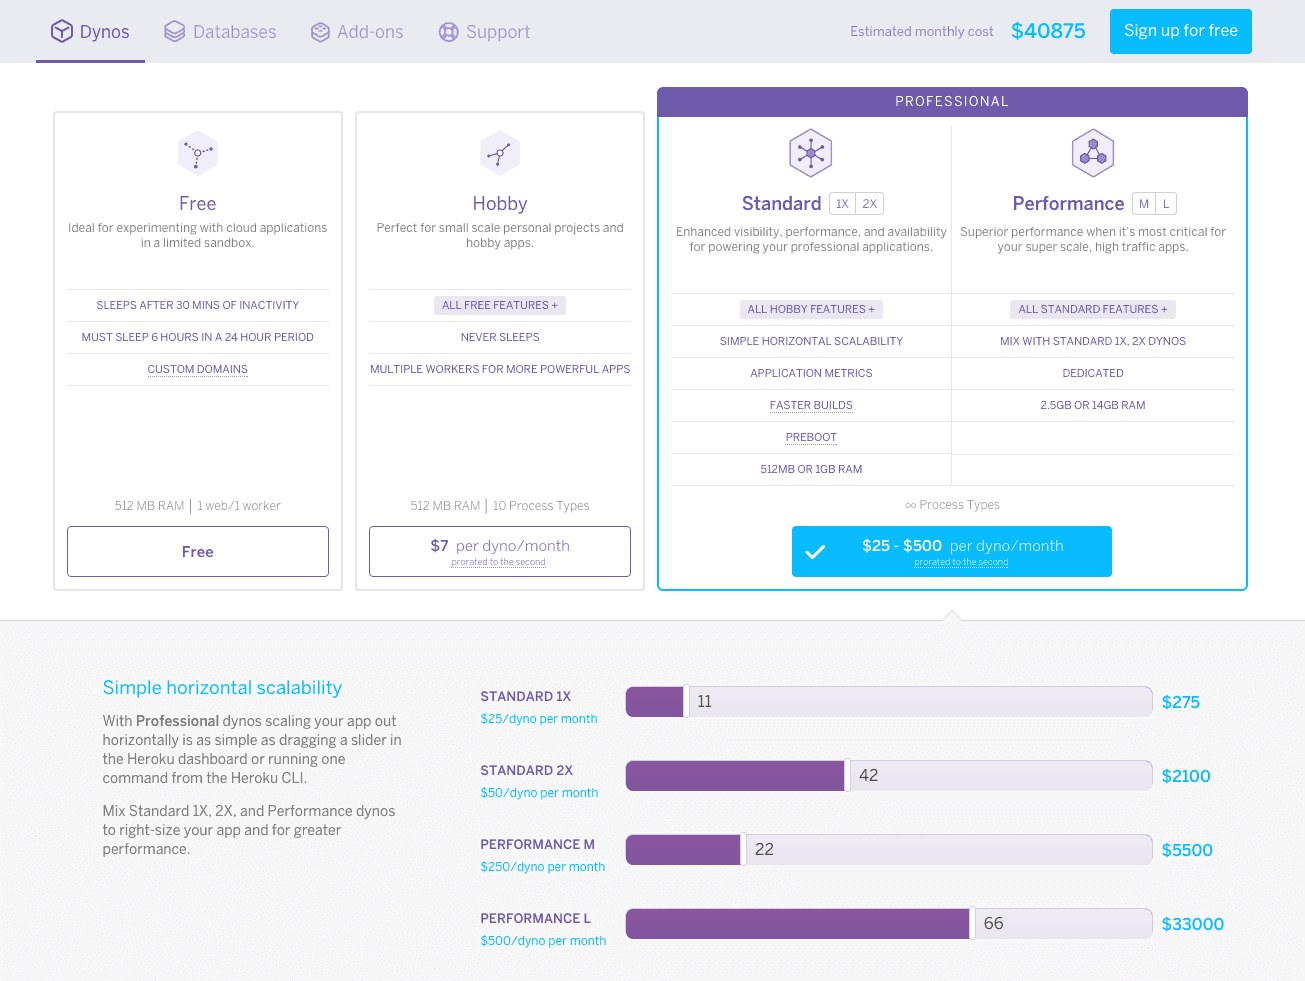The width and height of the screenshot is (1305, 981).
Task: Click the Performance L count input field
Action: pyautogui.click(x=1063, y=923)
